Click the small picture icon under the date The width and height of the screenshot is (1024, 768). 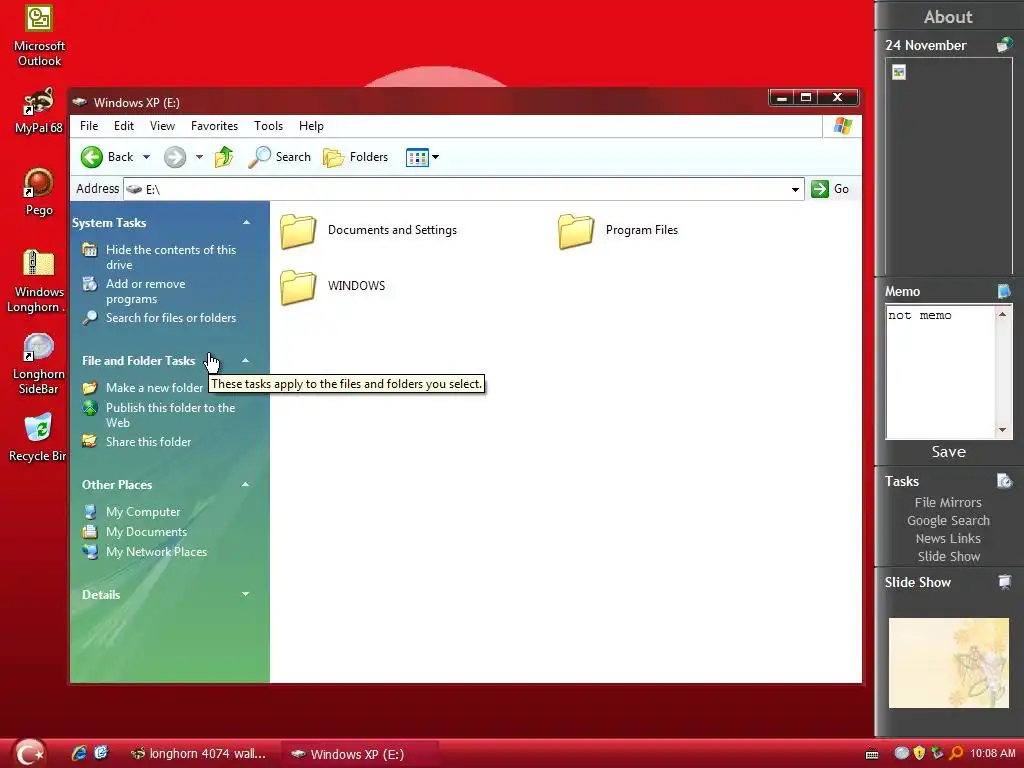[x=899, y=72]
